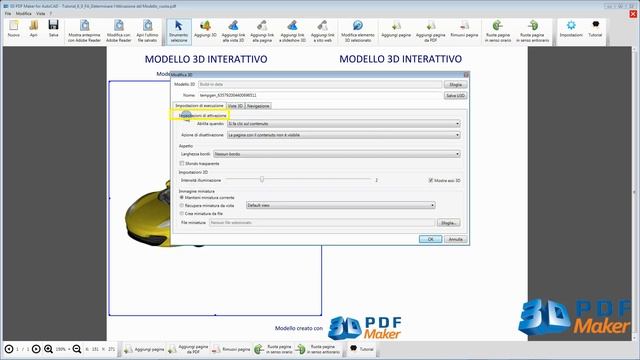Open the Vista menu
Image resolution: width=640 pixels, height=360 pixels.
tap(40, 13)
